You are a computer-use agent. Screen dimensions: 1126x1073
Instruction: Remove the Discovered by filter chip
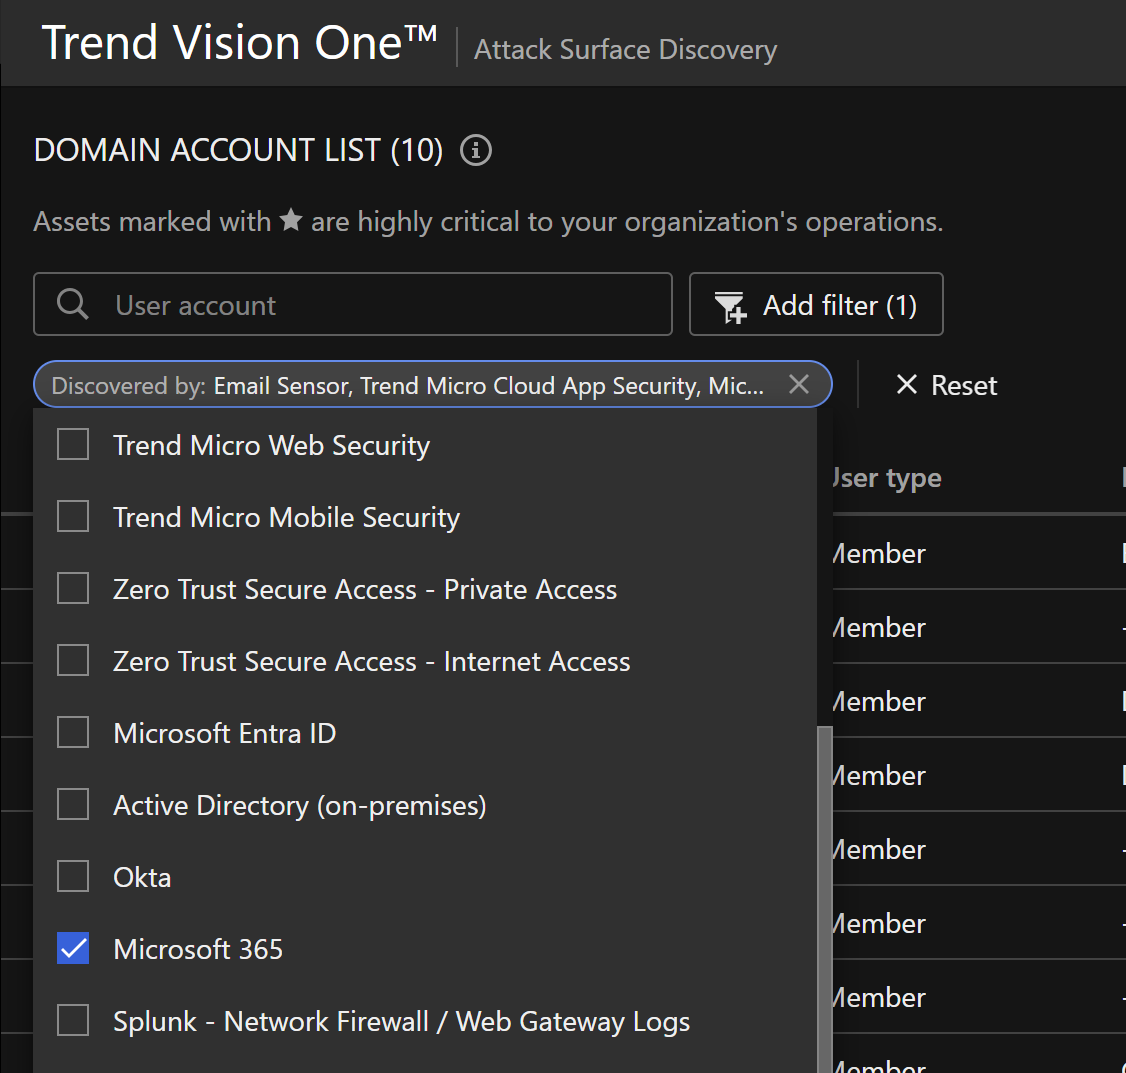798,384
